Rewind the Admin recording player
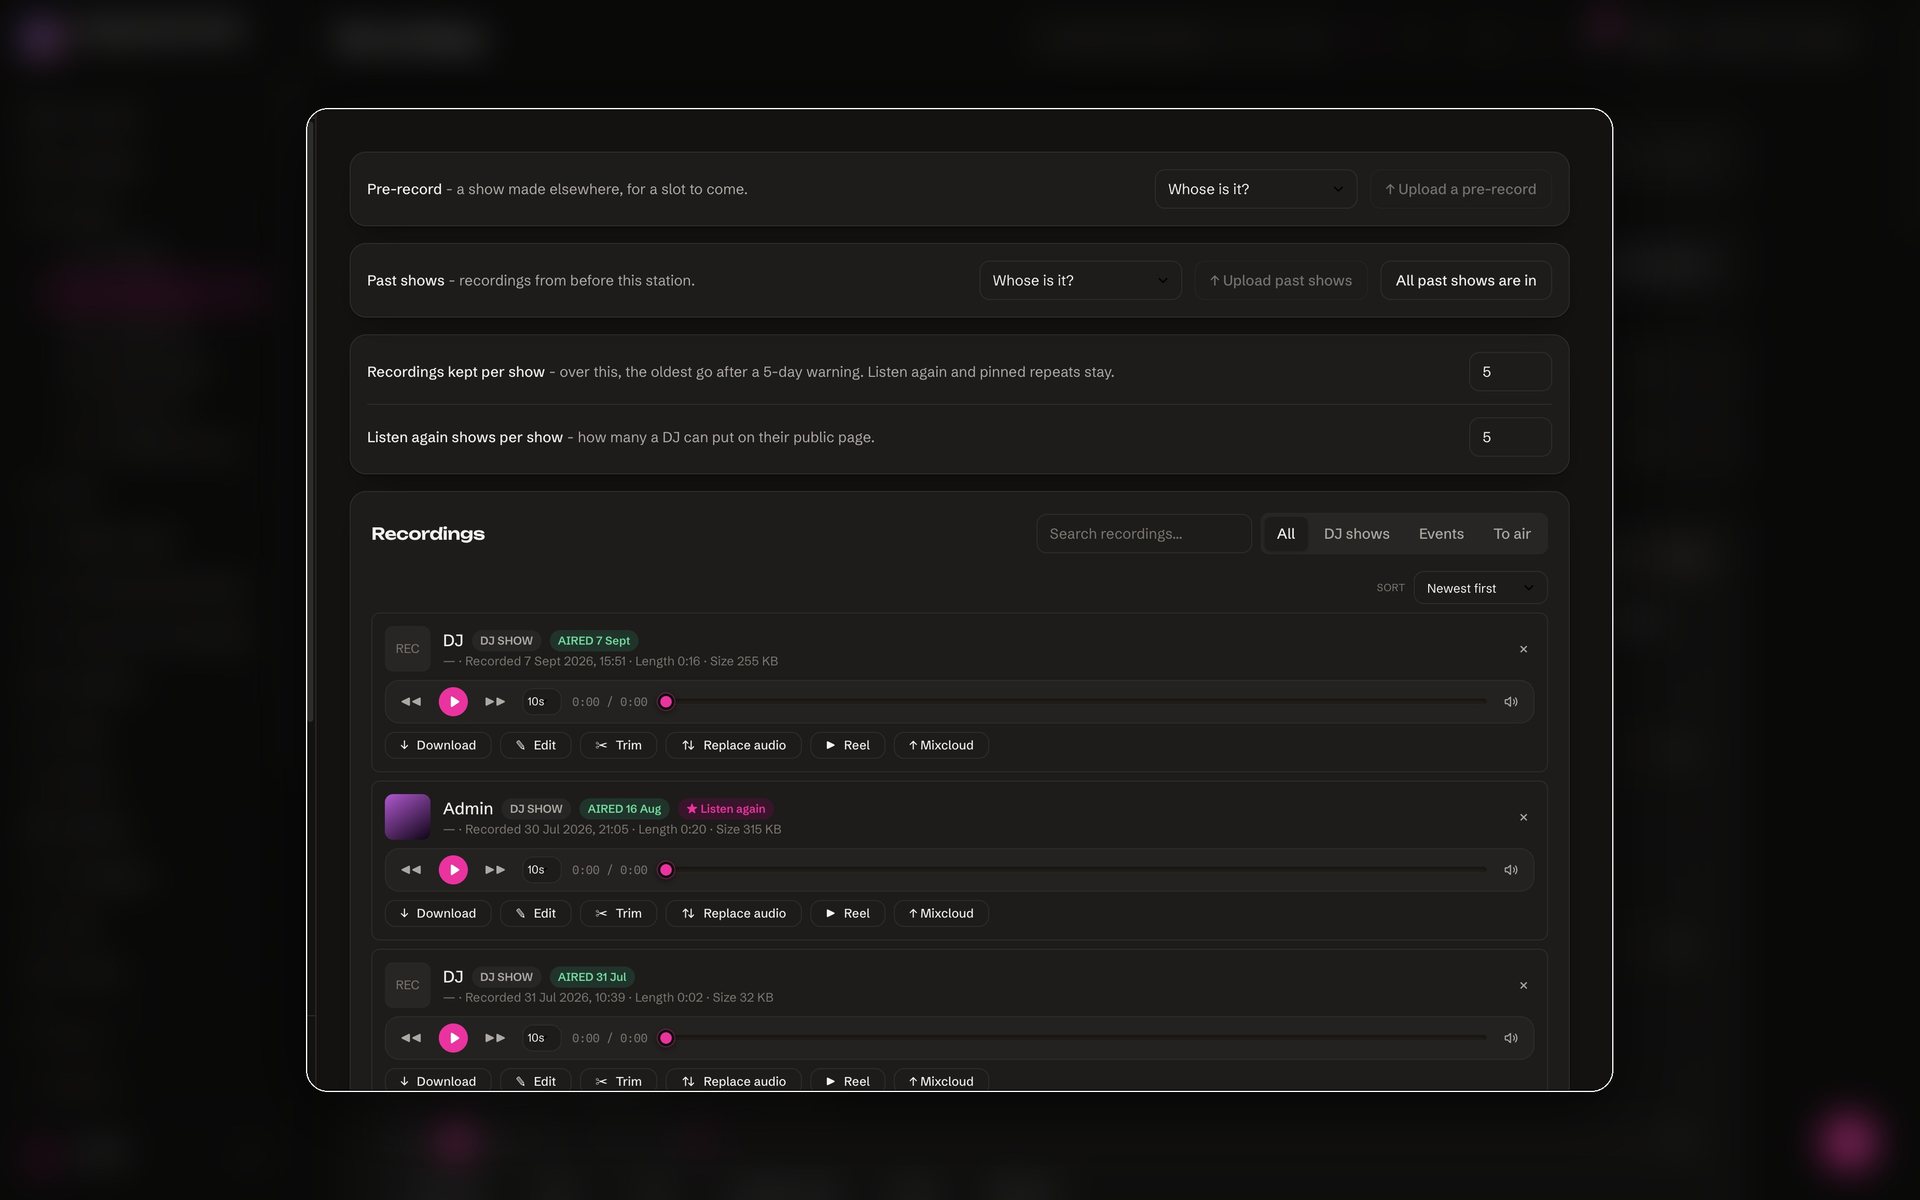Viewport: 1920px width, 1200px height. [411, 870]
